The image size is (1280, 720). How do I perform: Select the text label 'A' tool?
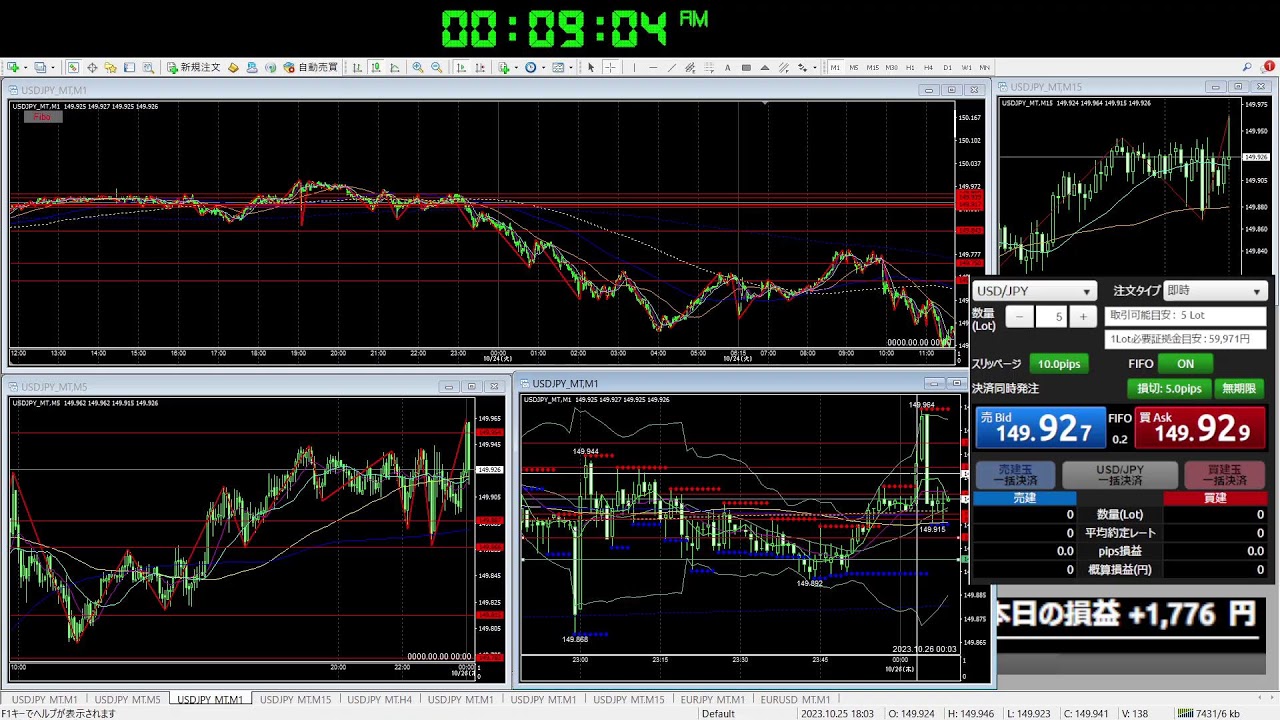[727, 68]
